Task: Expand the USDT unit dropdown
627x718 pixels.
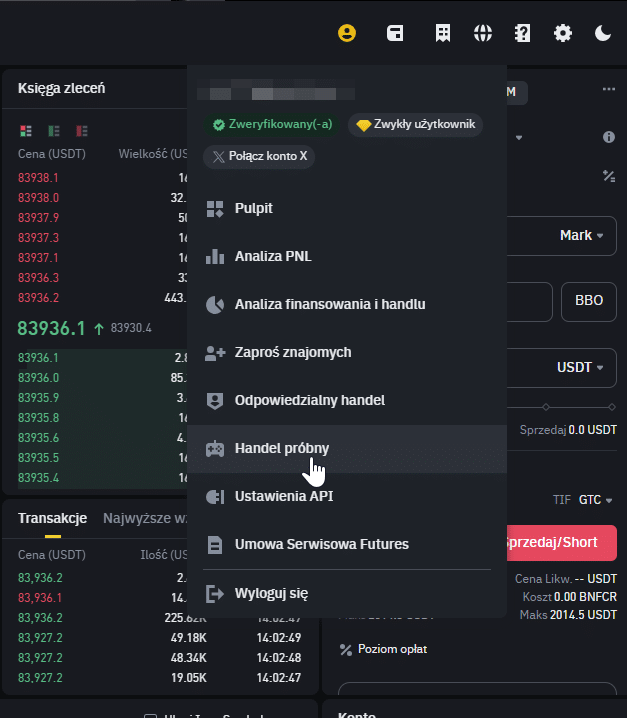Action: [x=580, y=368]
